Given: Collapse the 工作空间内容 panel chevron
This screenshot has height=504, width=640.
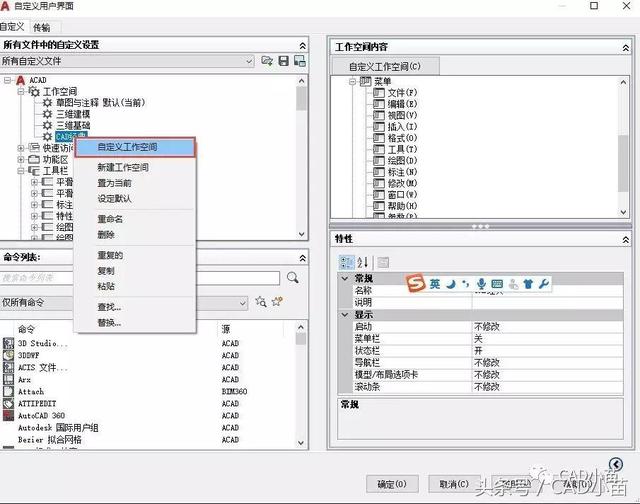Looking at the screenshot, I should tap(626, 48).
